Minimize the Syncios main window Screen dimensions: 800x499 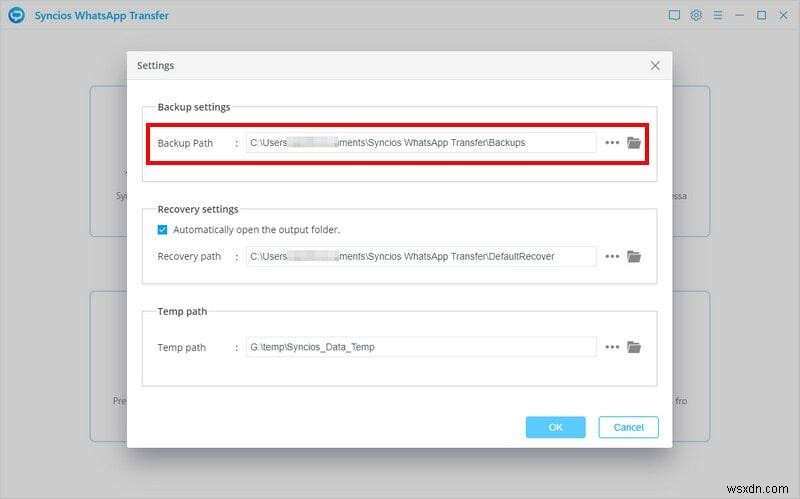pos(739,15)
